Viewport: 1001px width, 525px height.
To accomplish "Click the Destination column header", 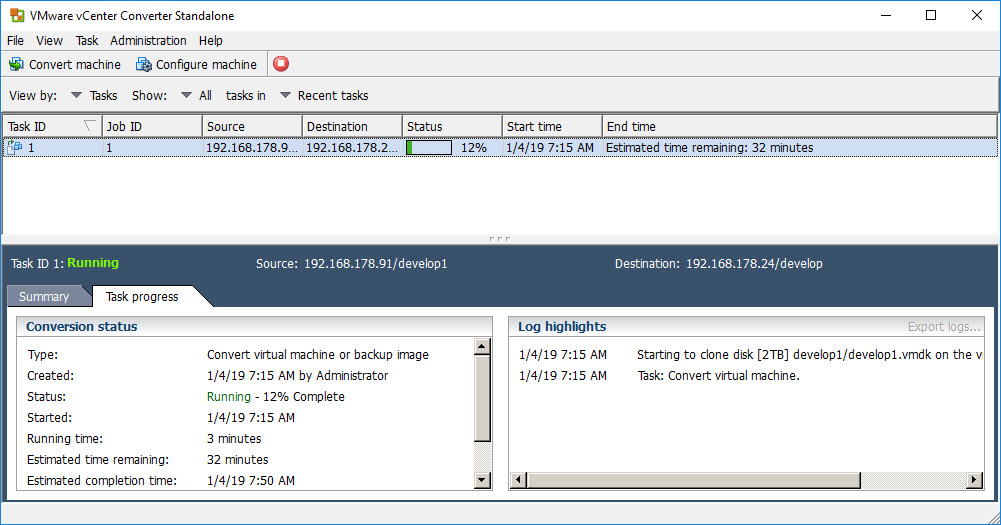I will pyautogui.click(x=352, y=126).
